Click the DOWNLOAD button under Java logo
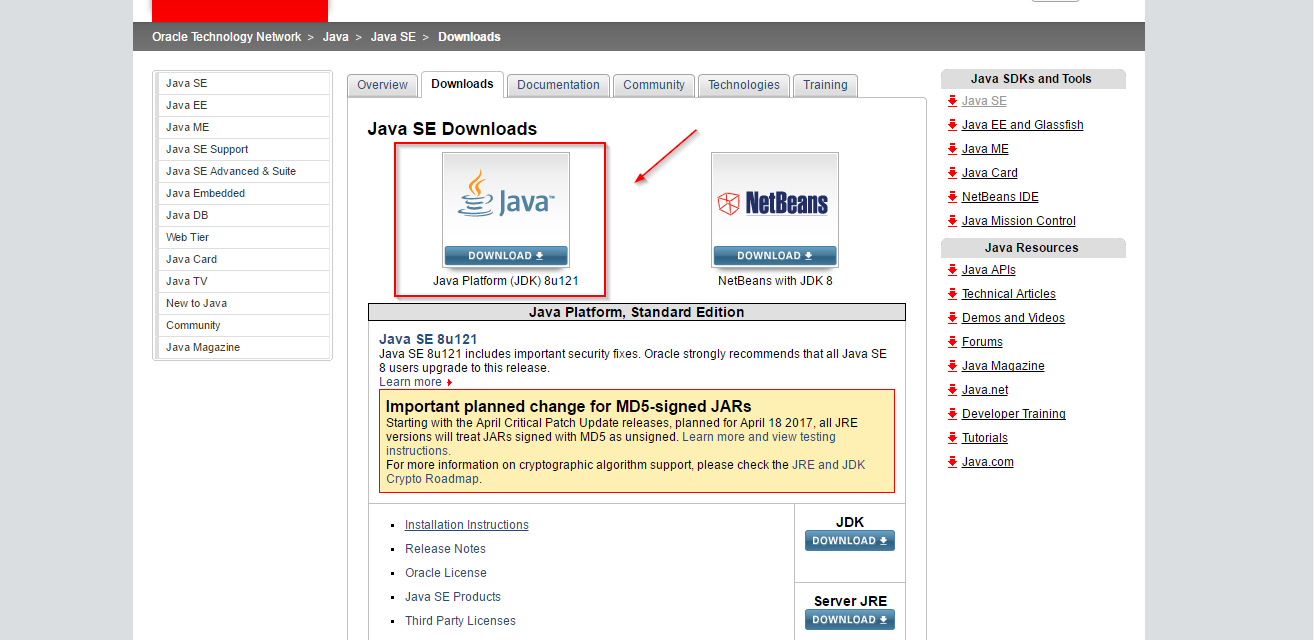The image size is (1314, 640). click(x=506, y=256)
